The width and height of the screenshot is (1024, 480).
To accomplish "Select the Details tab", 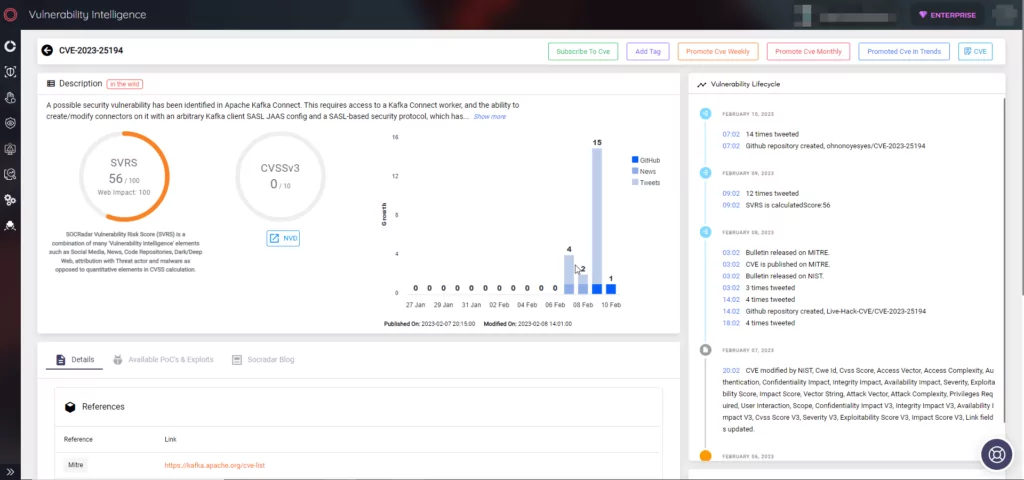I will coord(75,360).
